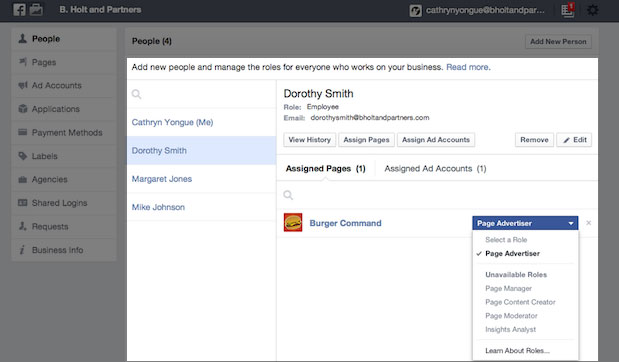Open the Business Manager briefcase icon
The height and width of the screenshot is (362, 619).
click(36, 9)
